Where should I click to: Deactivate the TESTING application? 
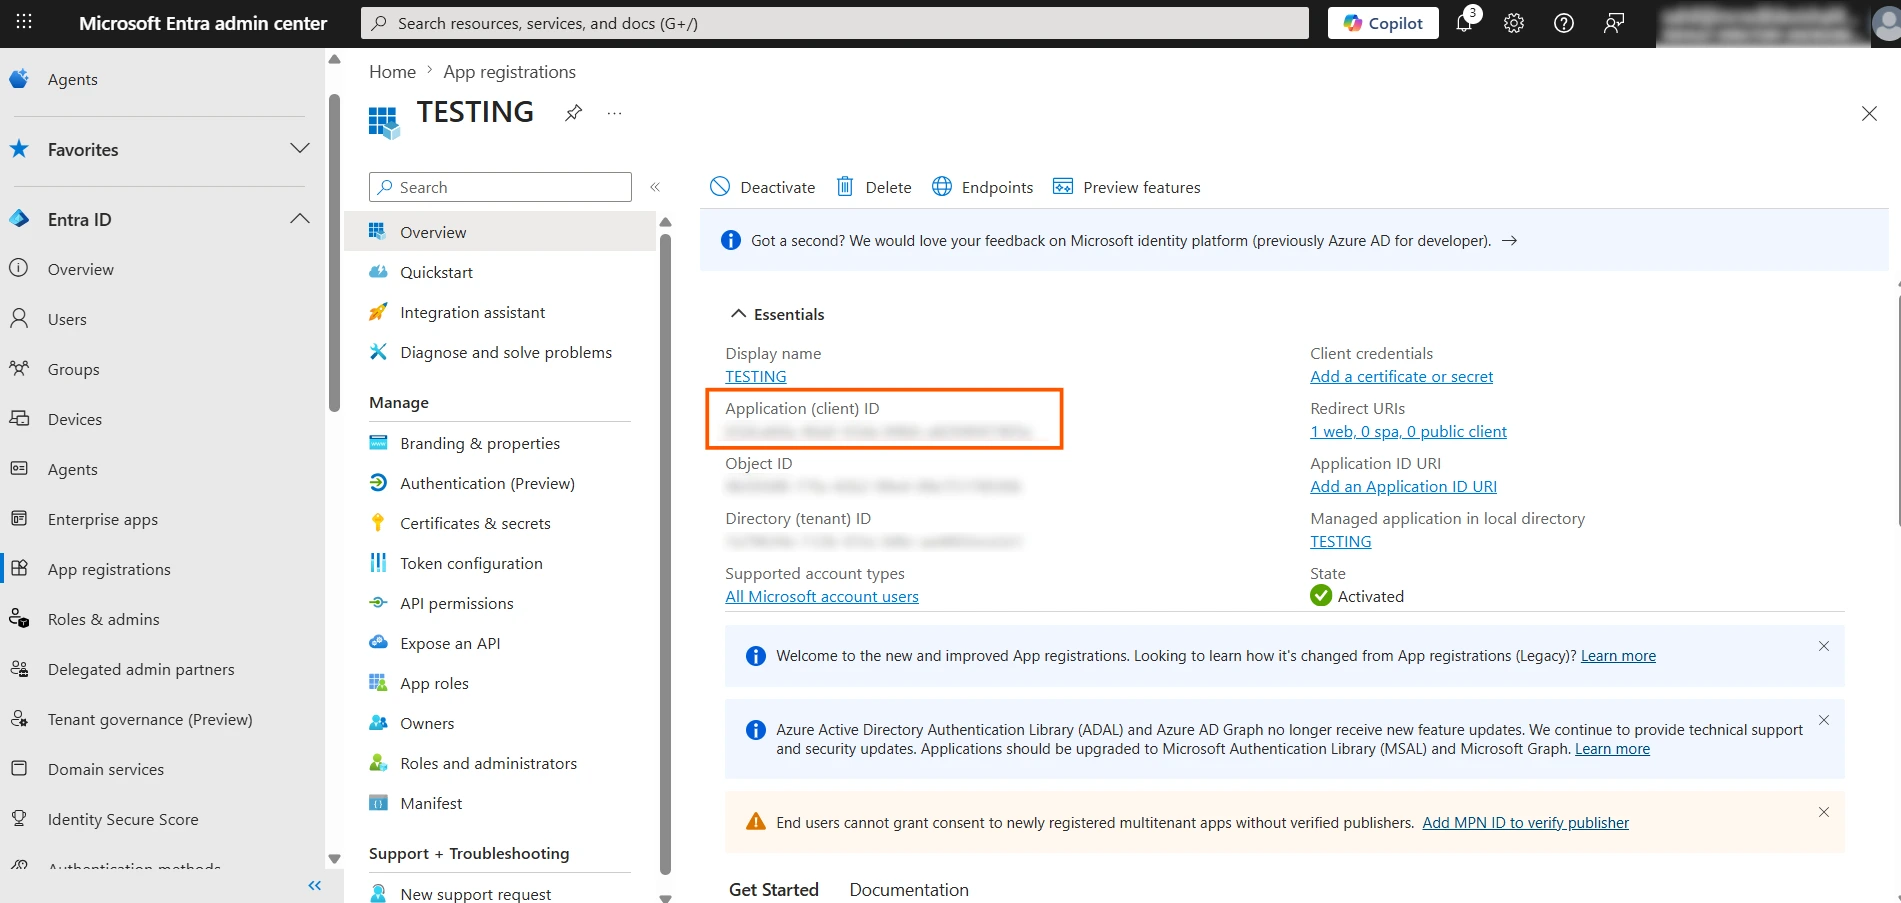pos(763,187)
